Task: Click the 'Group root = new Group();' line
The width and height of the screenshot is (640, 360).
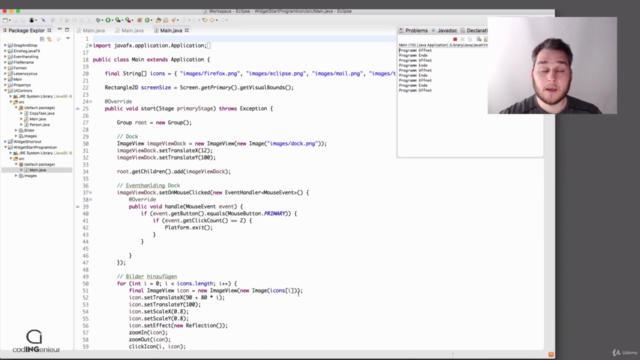Action: tap(154, 122)
